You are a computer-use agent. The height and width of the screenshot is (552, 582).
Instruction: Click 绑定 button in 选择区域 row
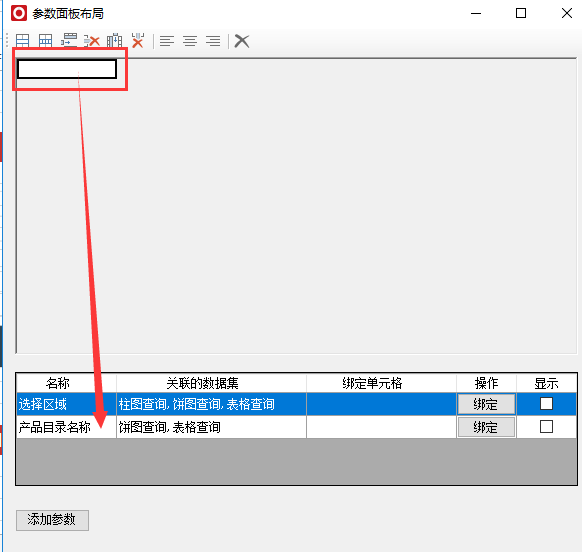click(x=486, y=404)
